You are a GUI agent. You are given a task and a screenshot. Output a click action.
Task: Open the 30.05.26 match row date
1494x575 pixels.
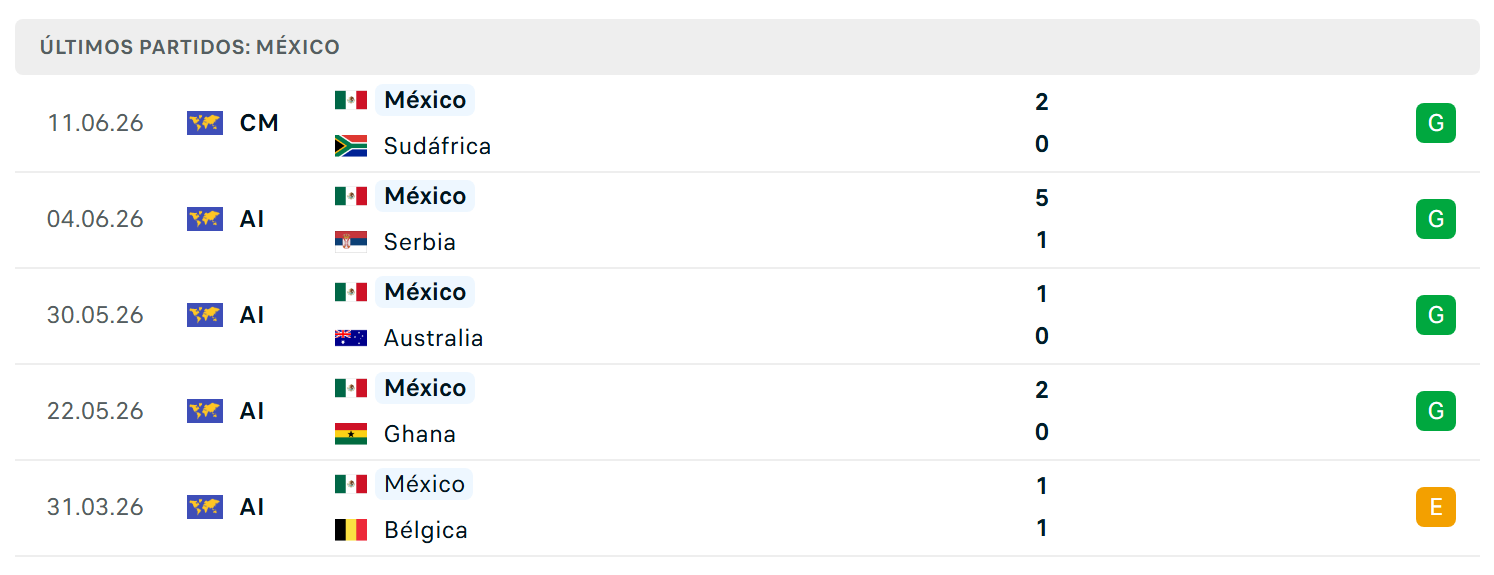95,315
